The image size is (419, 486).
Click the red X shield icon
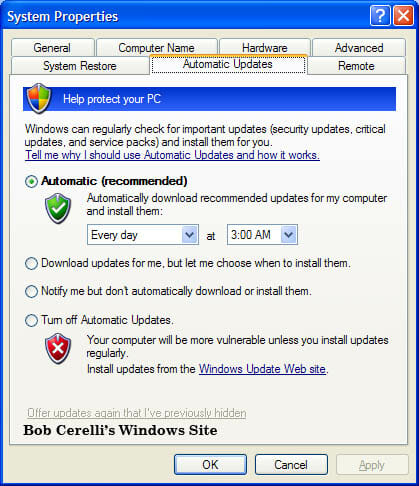[58, 348]
